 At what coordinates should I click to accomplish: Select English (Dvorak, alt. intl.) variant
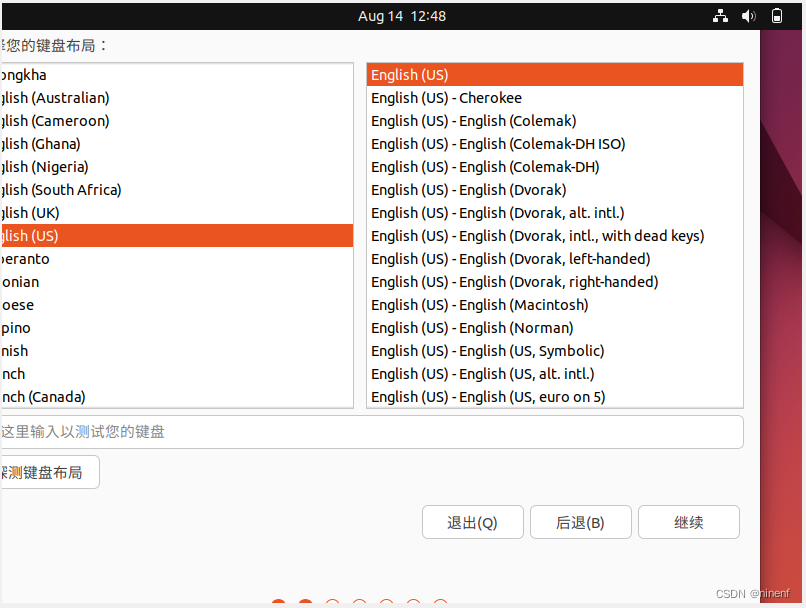555,213
